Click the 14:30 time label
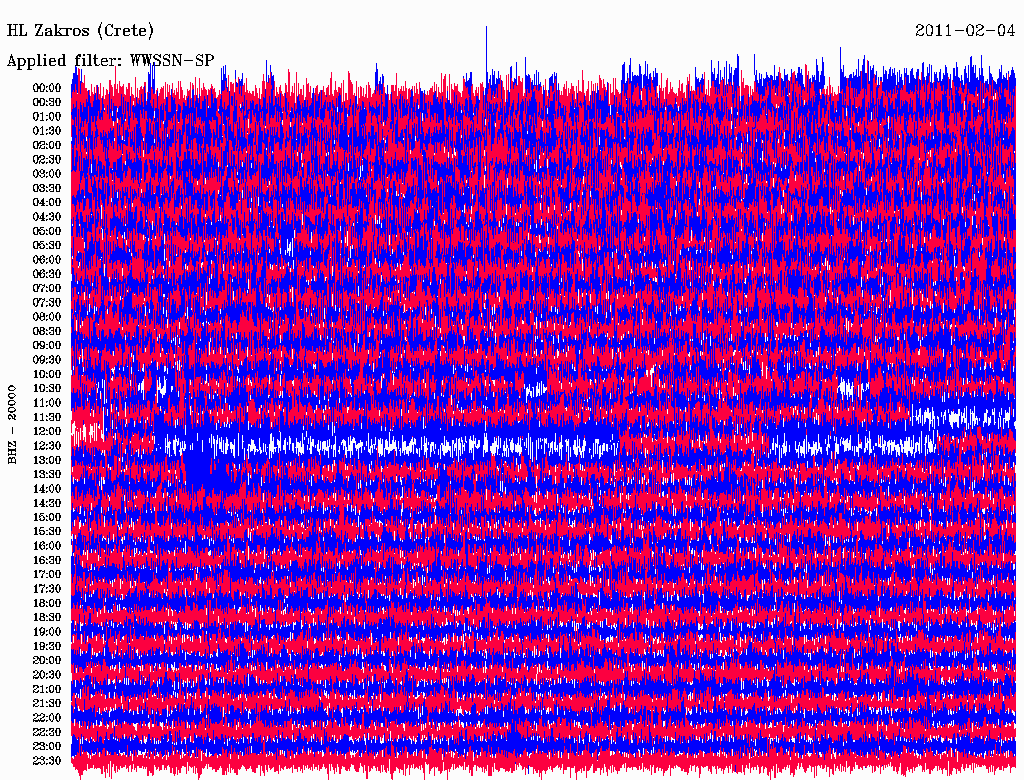Screen dimensions: 1024x780 [x=47, y=504]
